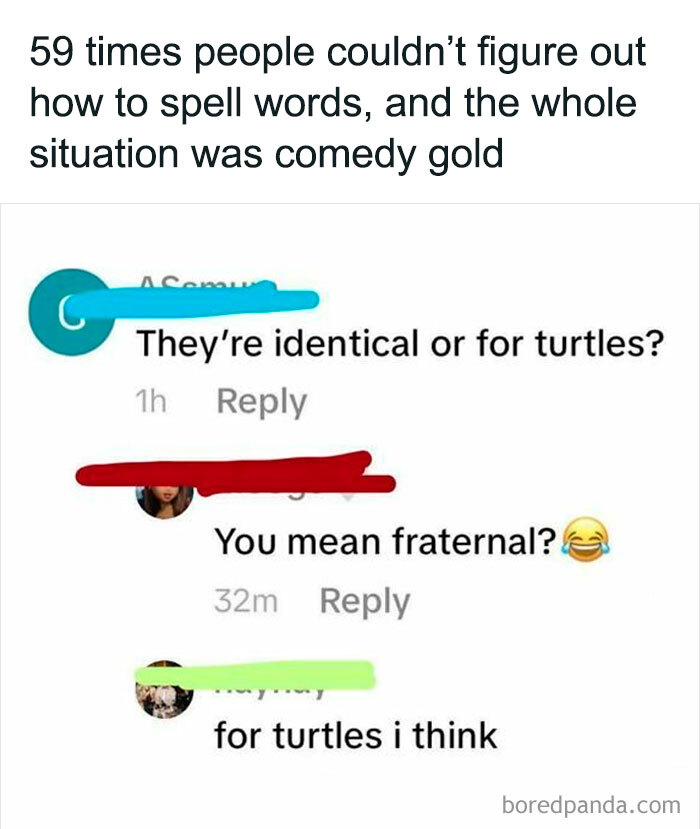The height and width of the screenshot is (829, 700).
Task: Open the third commenter's profile photo
Action: click(165, 689)
